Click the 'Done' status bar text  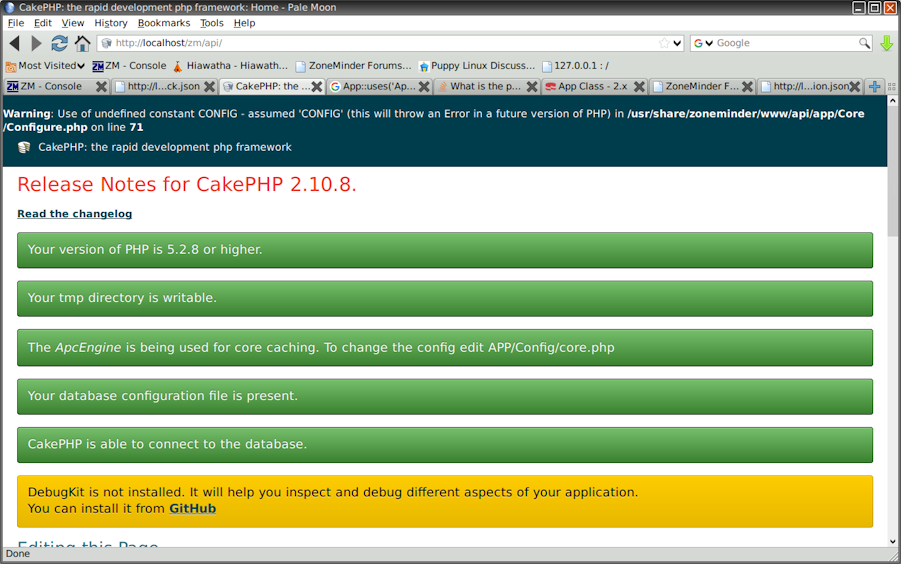[18, 554]
